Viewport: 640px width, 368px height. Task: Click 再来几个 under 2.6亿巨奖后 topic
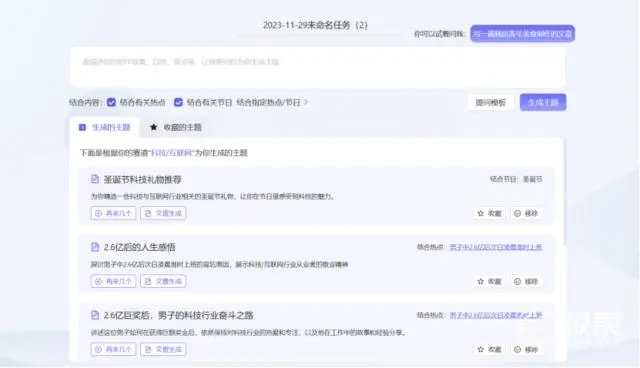coord(113,350)
